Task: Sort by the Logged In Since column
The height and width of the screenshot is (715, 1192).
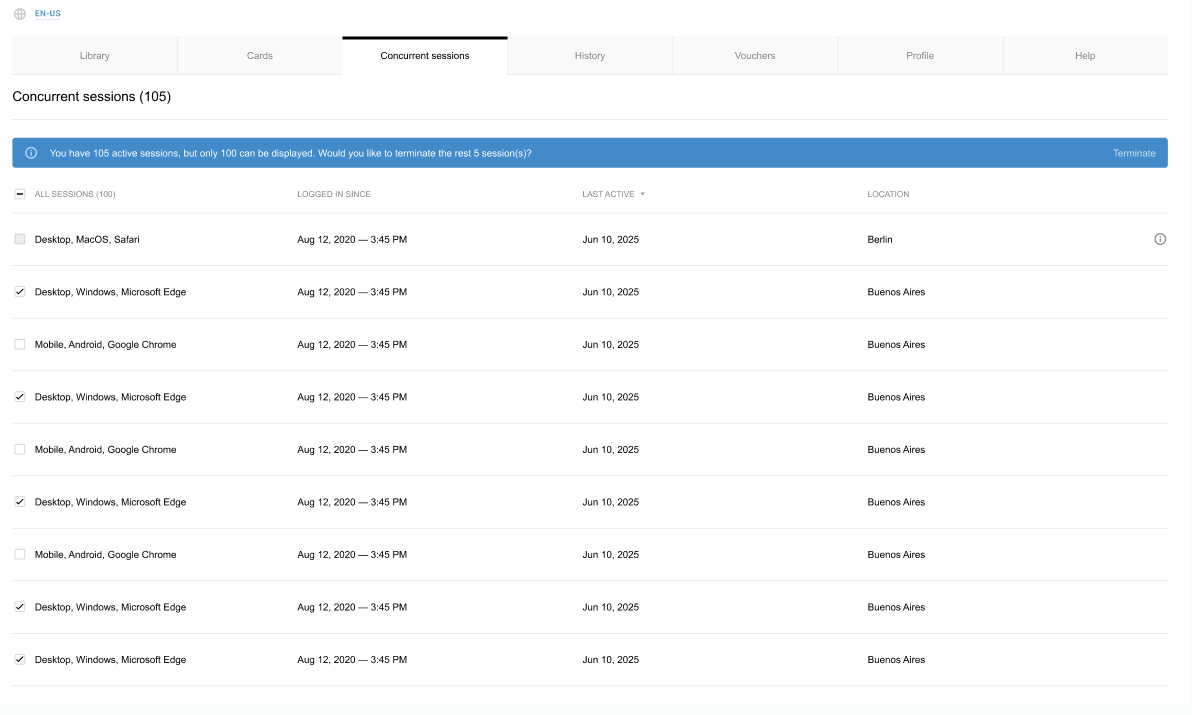Action: [x=334, y=195]
